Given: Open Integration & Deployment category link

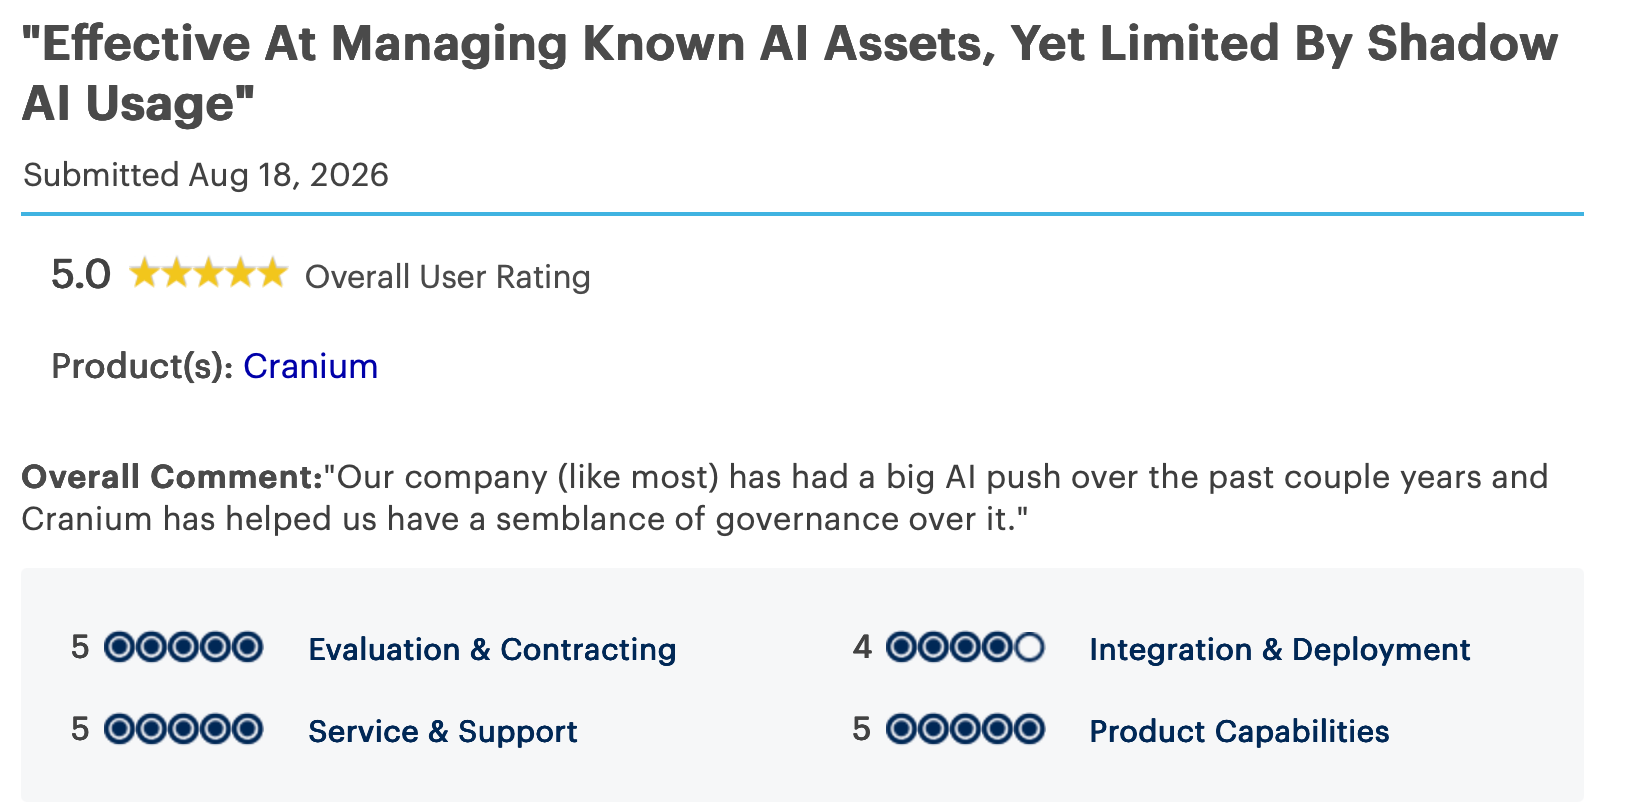Looking at the screenshot, I should (1279, 650).
